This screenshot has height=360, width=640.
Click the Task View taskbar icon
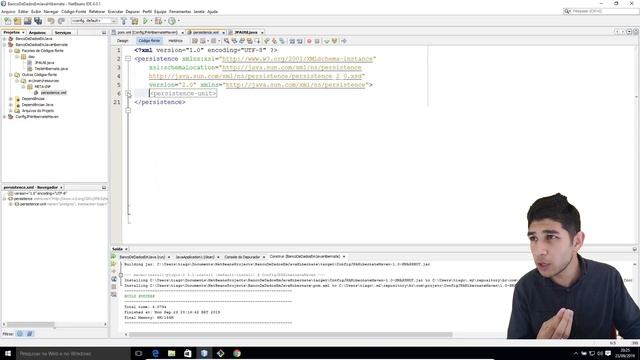(138, 353)
